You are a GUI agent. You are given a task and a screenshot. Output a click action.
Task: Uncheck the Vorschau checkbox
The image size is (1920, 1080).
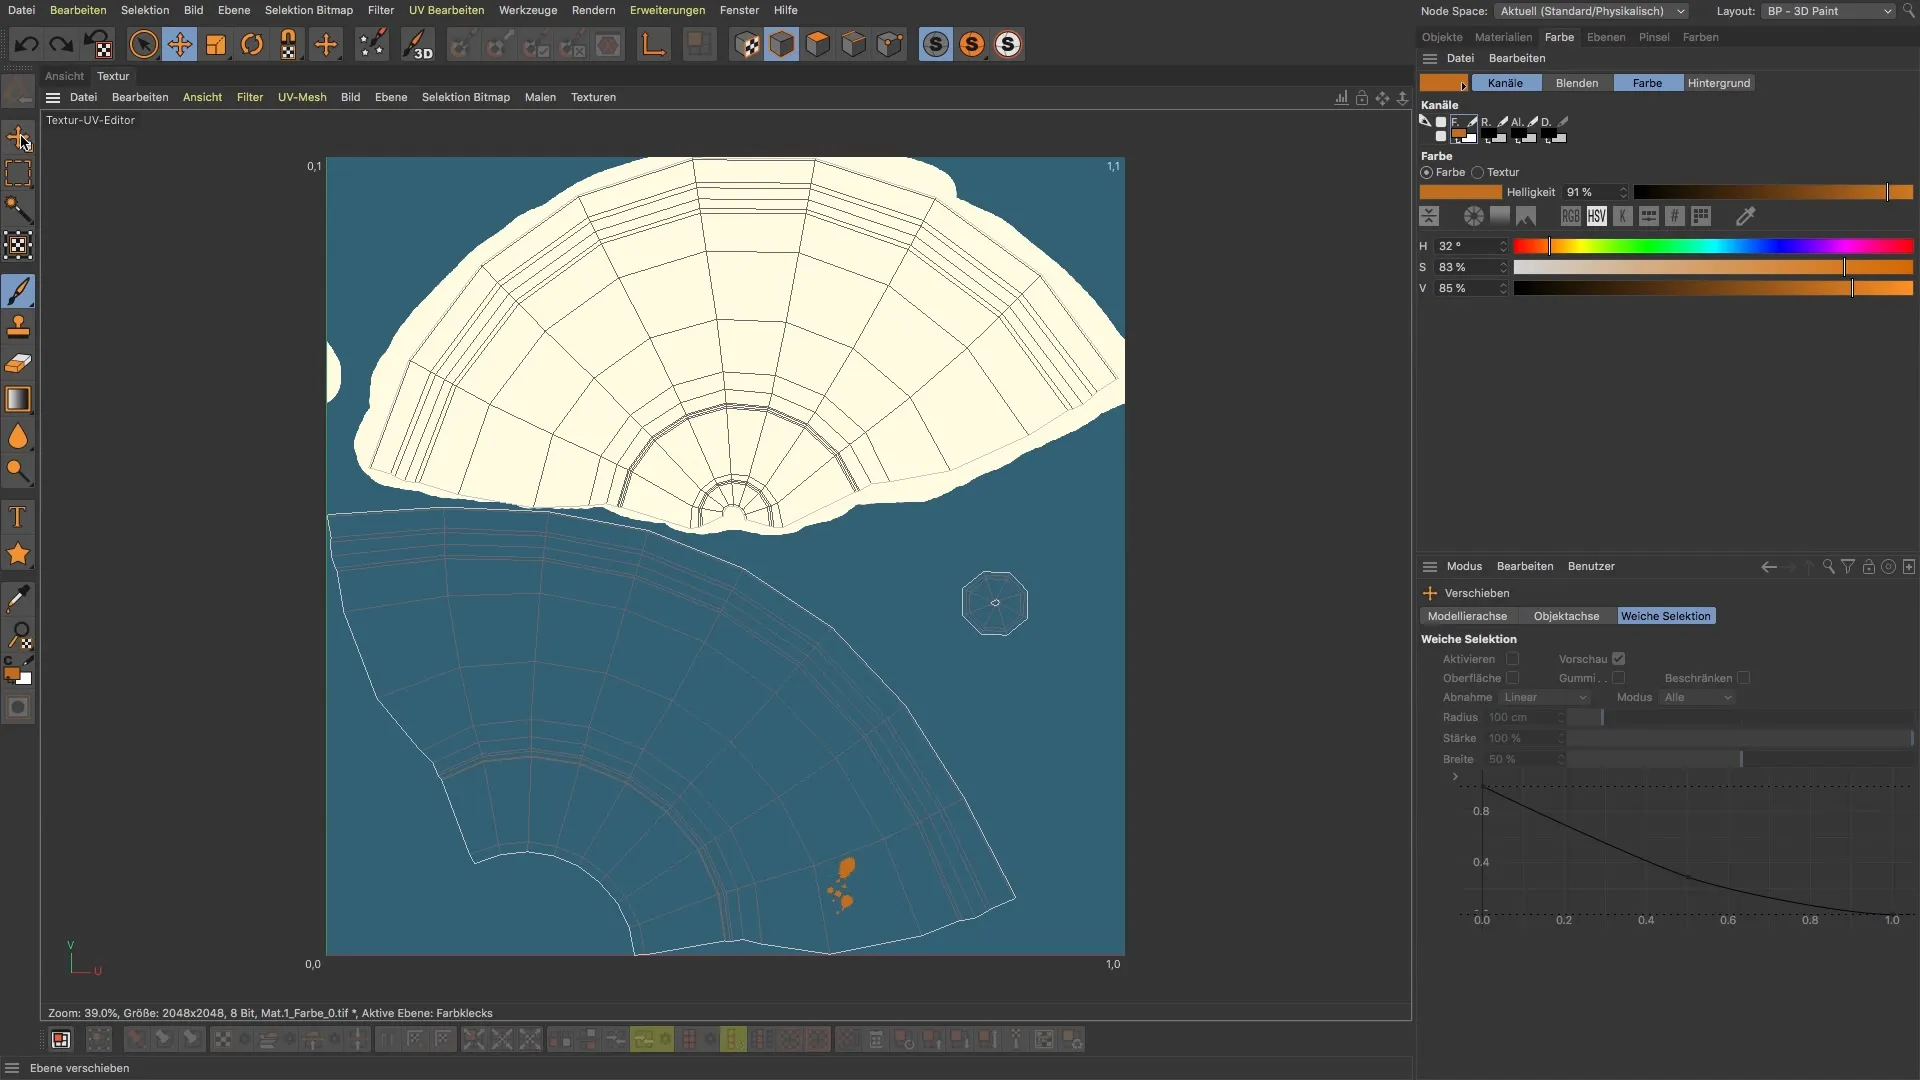pyautogui.click(x=1619, y=659)
